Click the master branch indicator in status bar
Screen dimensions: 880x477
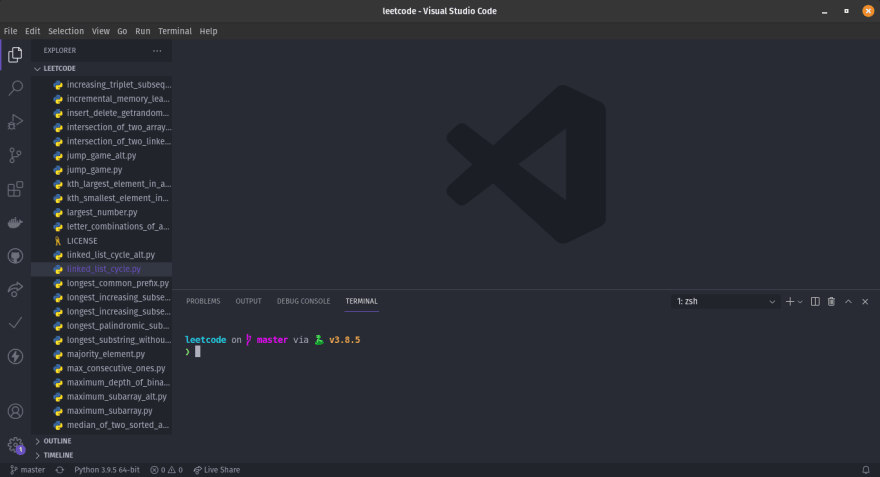tap(28, 470)
